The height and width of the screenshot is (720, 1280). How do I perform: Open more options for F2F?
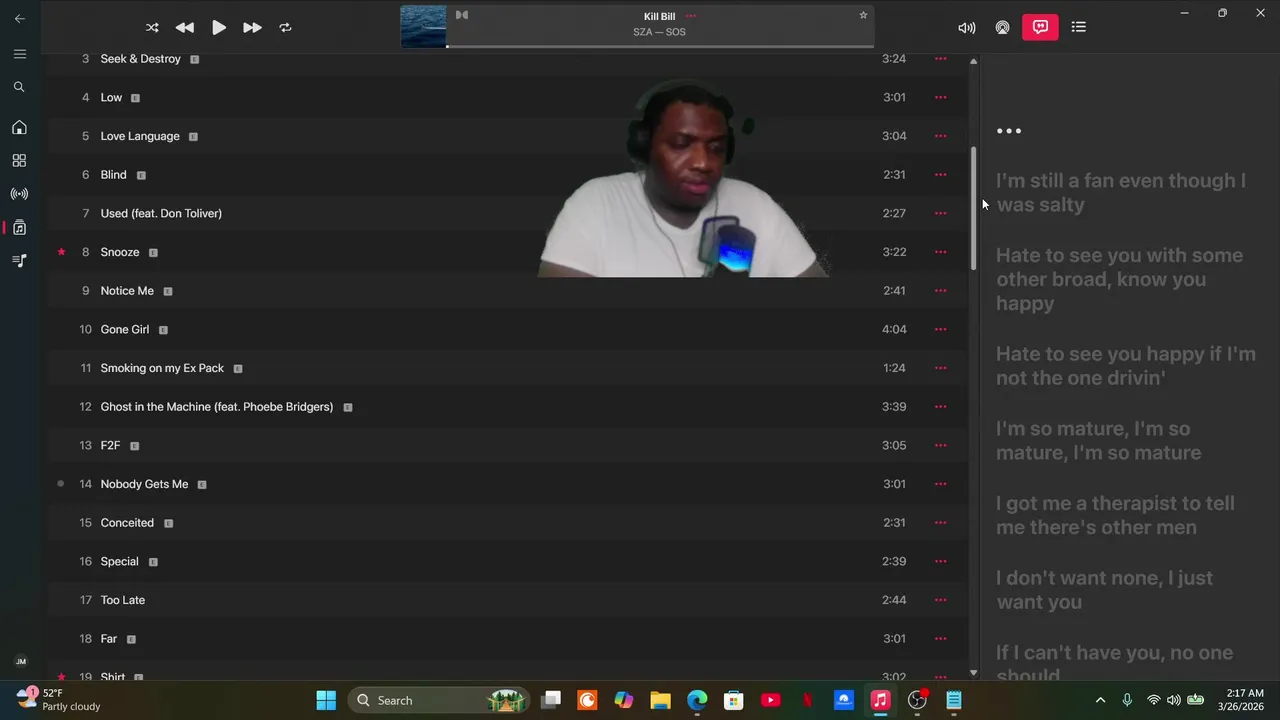point(940,445)
